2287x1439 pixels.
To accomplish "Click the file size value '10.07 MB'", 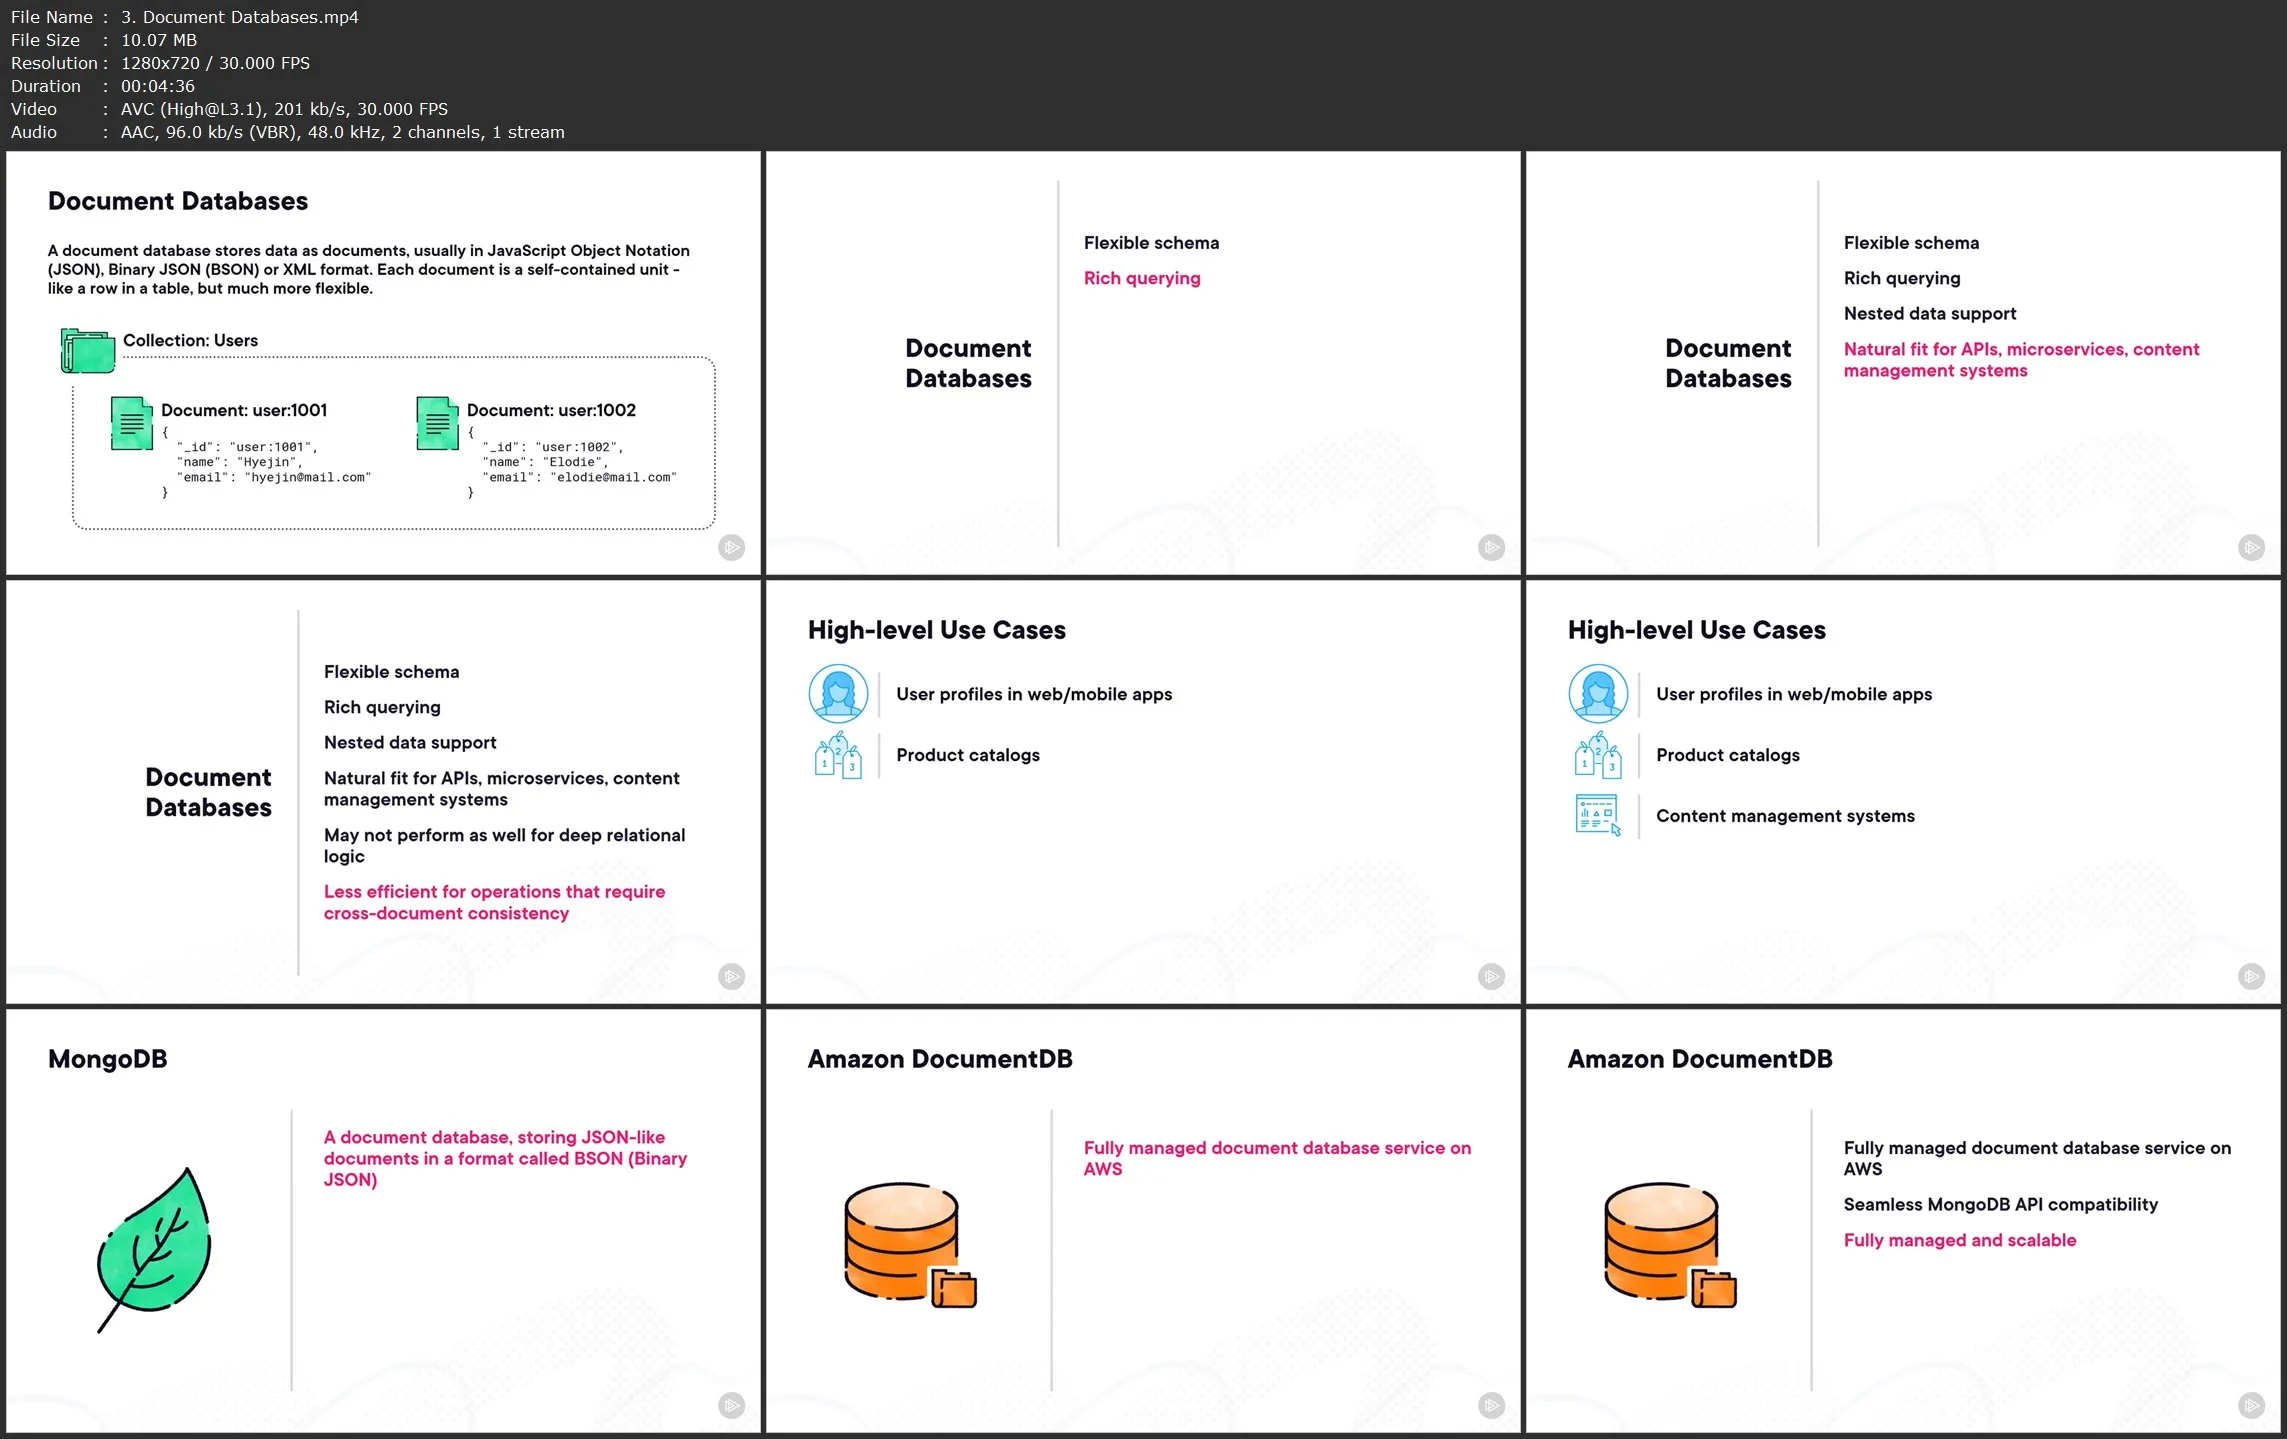I will tap(159, 40).
